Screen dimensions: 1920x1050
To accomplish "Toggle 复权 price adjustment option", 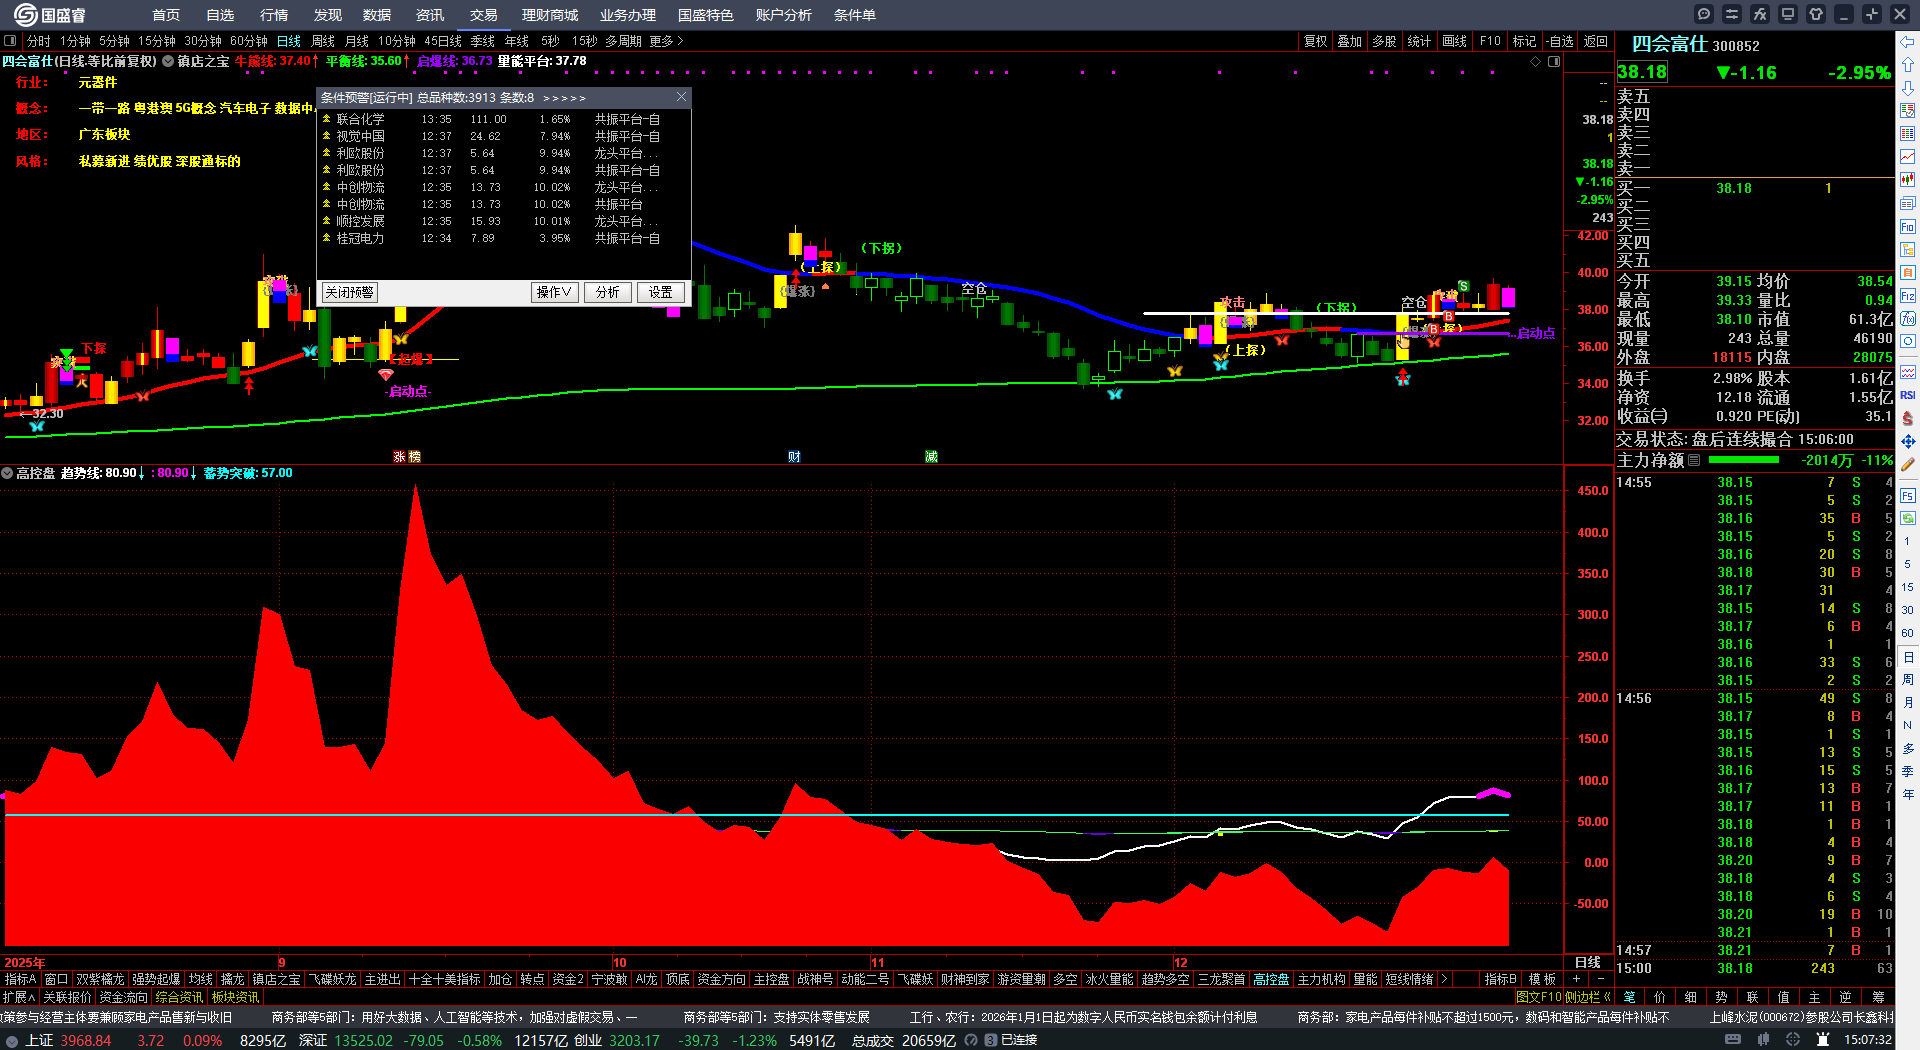I will point(1315,41).
